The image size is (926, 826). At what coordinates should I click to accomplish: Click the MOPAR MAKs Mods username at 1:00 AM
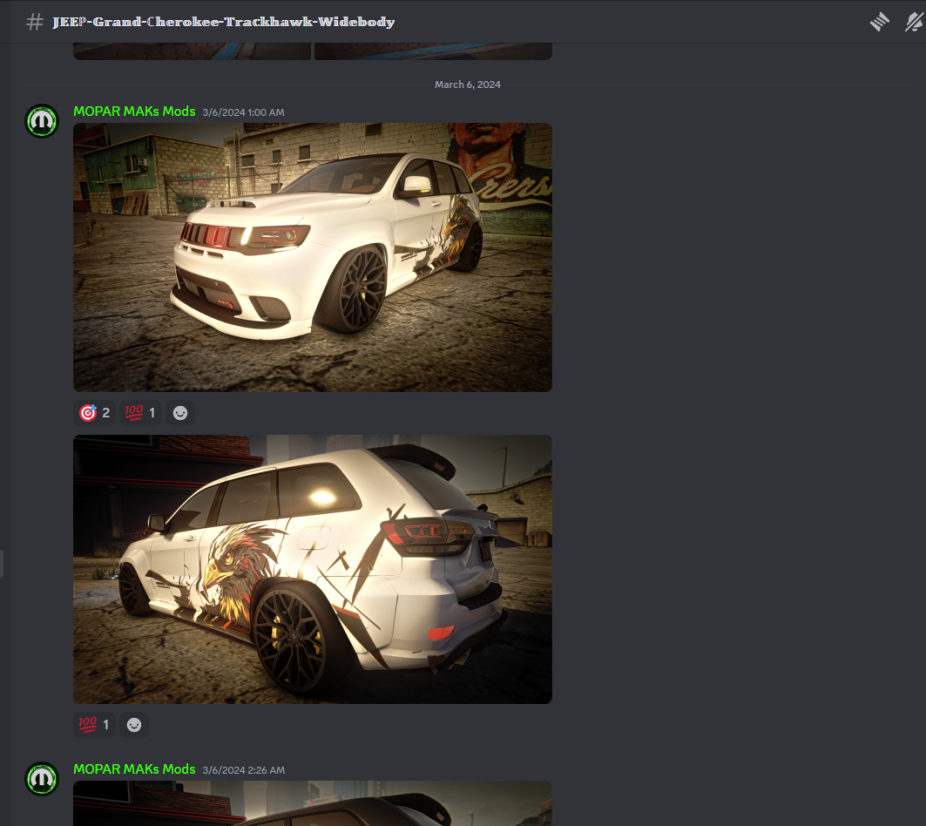(x=134, y=112)
